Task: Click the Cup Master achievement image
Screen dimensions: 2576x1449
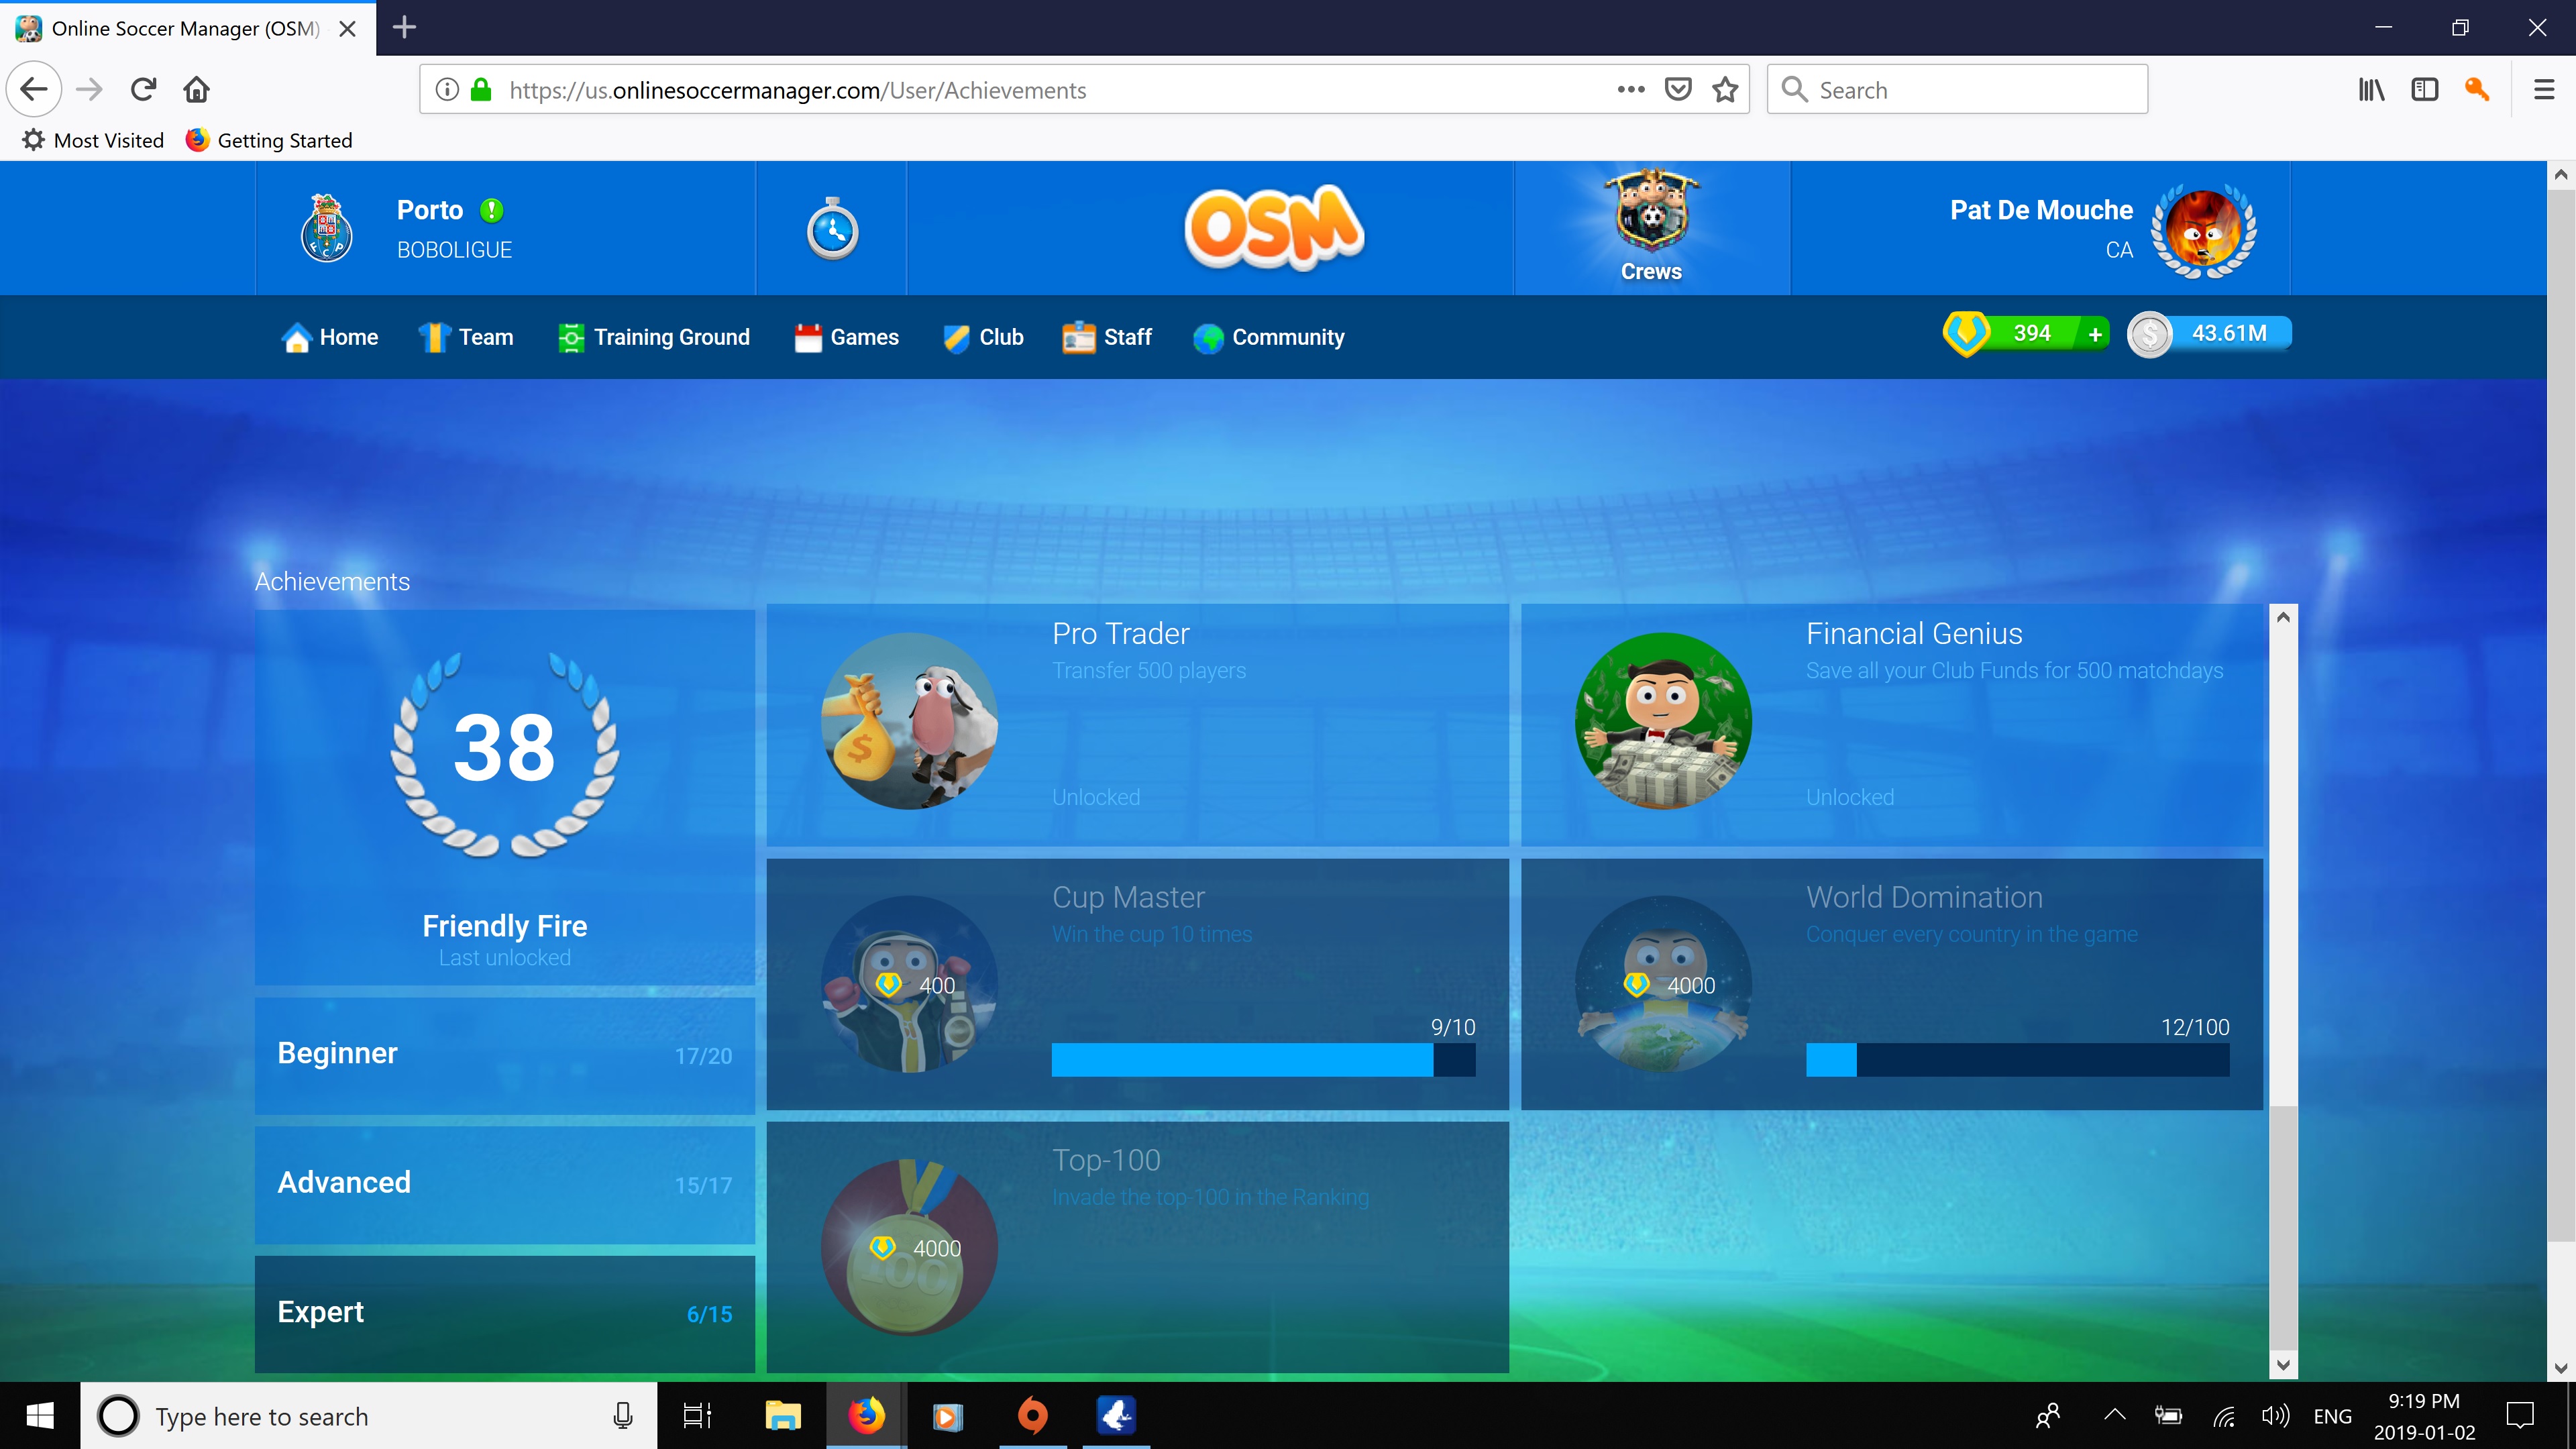Action: coord(909,984)
